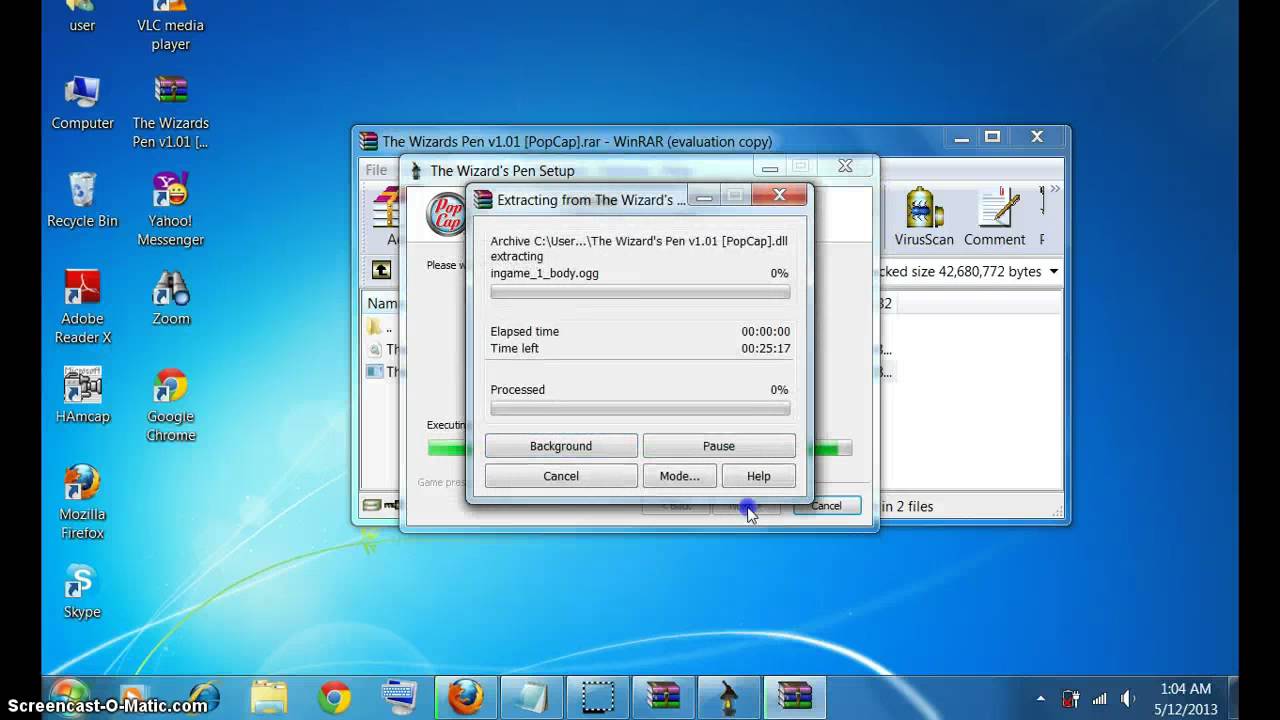
Task: Open the File menu in WinRAR
Action: click(375, 170)
